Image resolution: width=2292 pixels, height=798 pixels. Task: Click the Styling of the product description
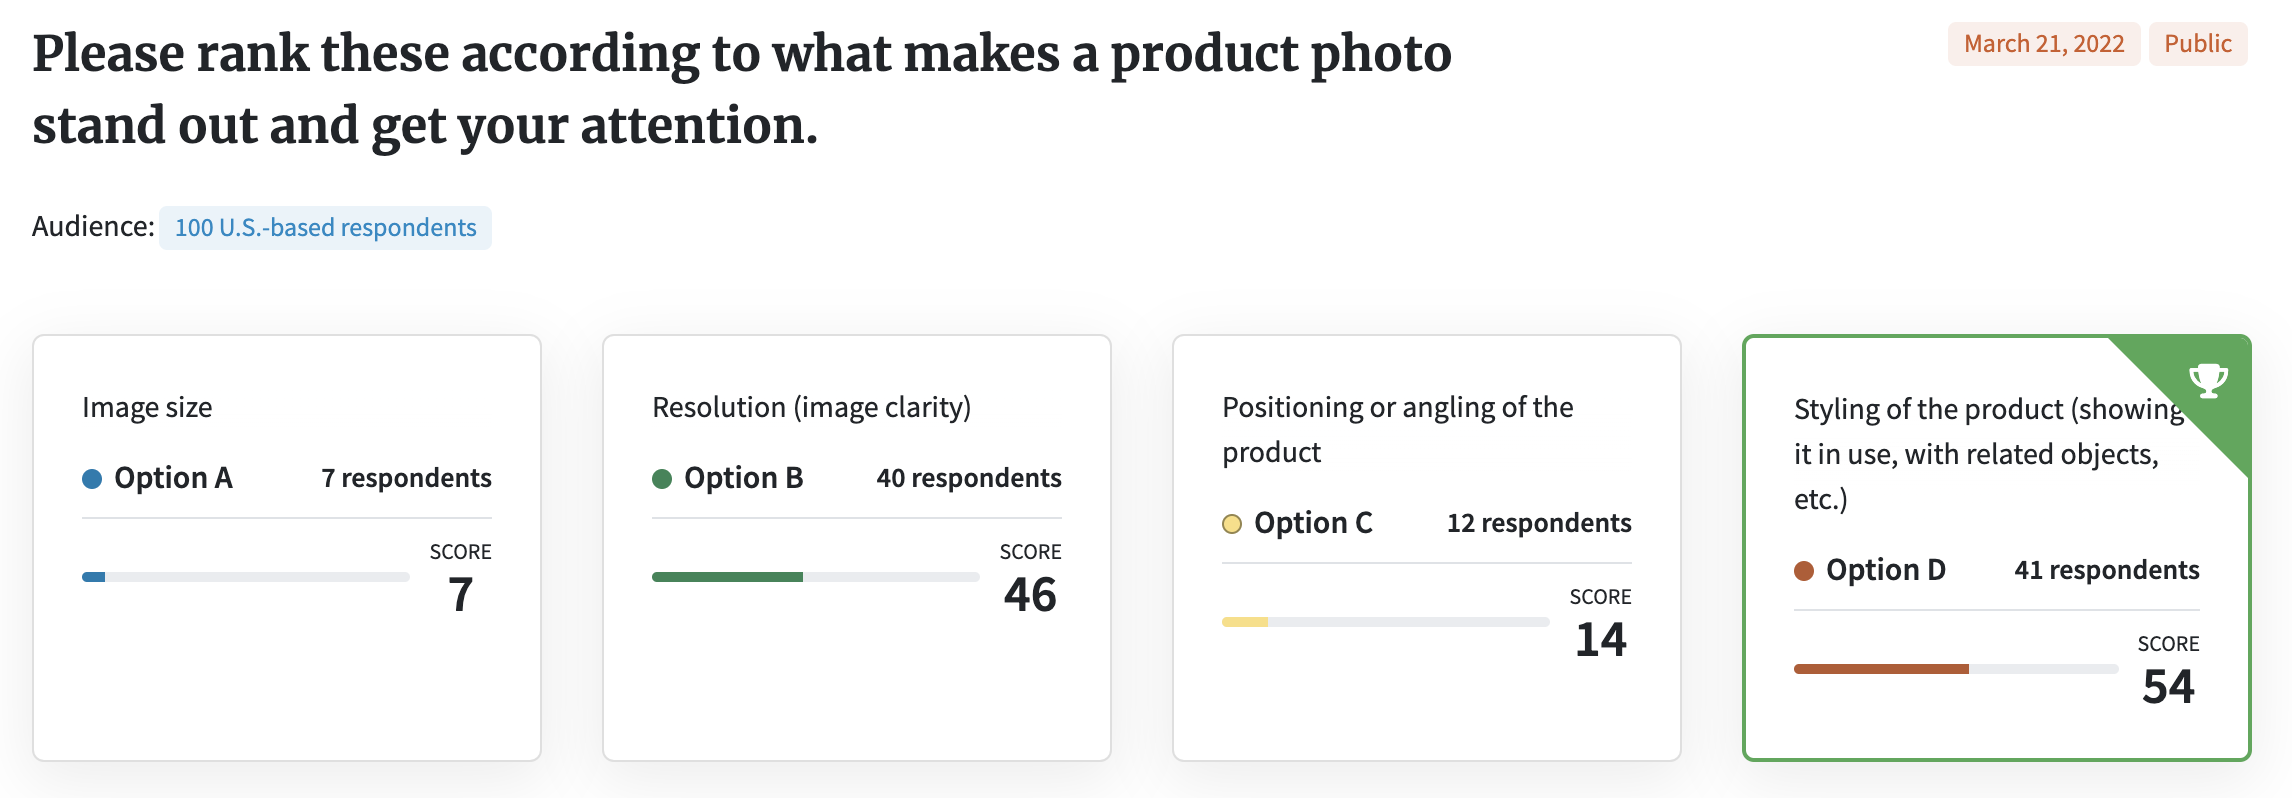tap(1988, 454)
